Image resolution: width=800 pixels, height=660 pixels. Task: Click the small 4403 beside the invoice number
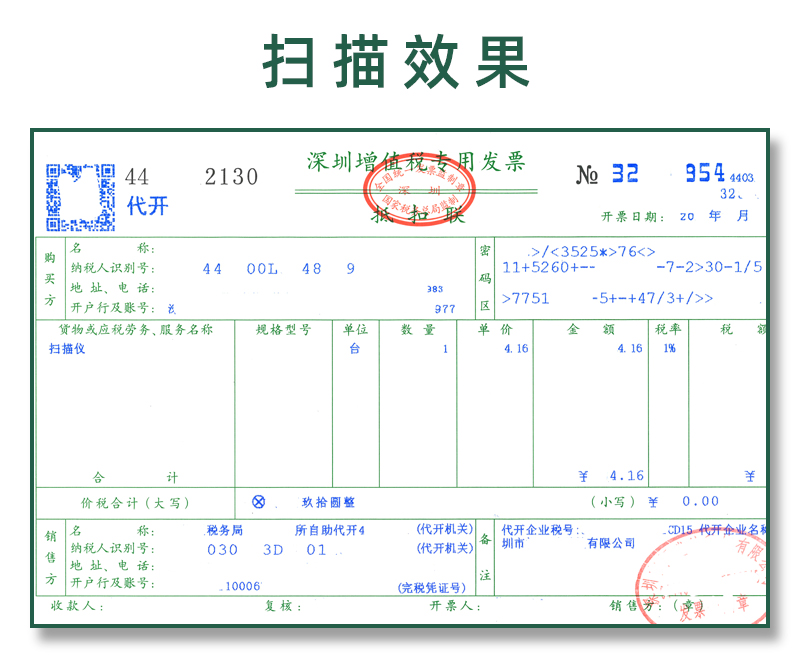point(741,177)
